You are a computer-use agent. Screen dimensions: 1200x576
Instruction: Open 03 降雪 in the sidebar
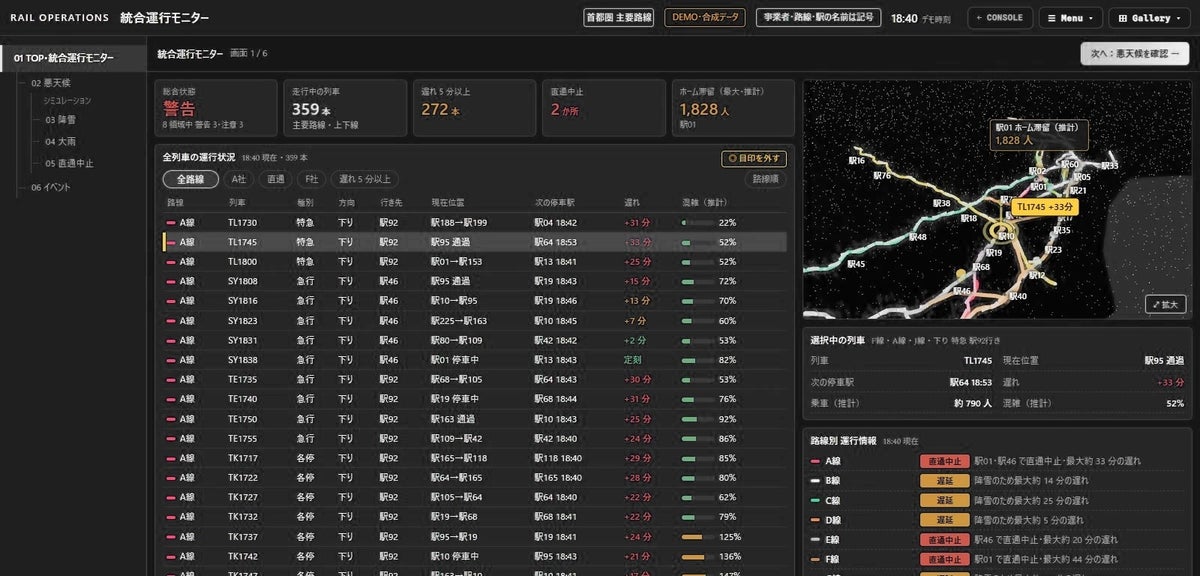point(59,120)
